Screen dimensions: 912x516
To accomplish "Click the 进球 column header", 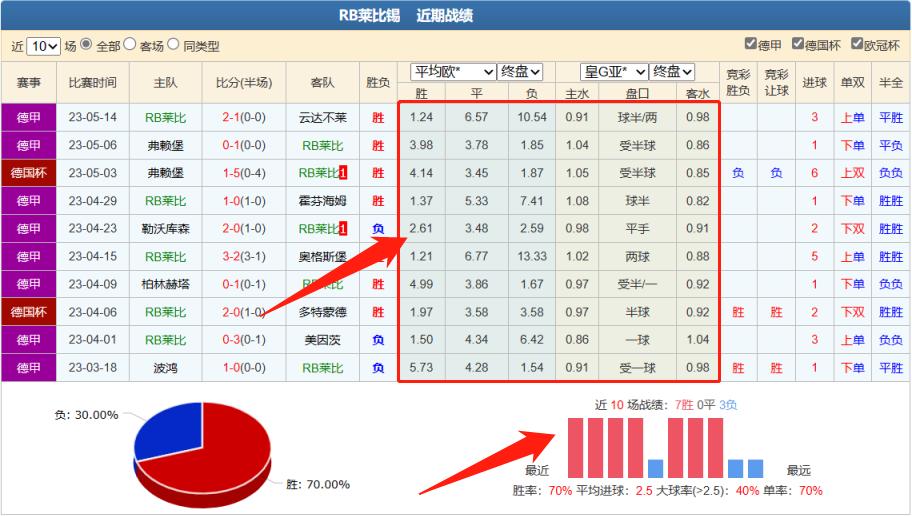I will [814, 83].
